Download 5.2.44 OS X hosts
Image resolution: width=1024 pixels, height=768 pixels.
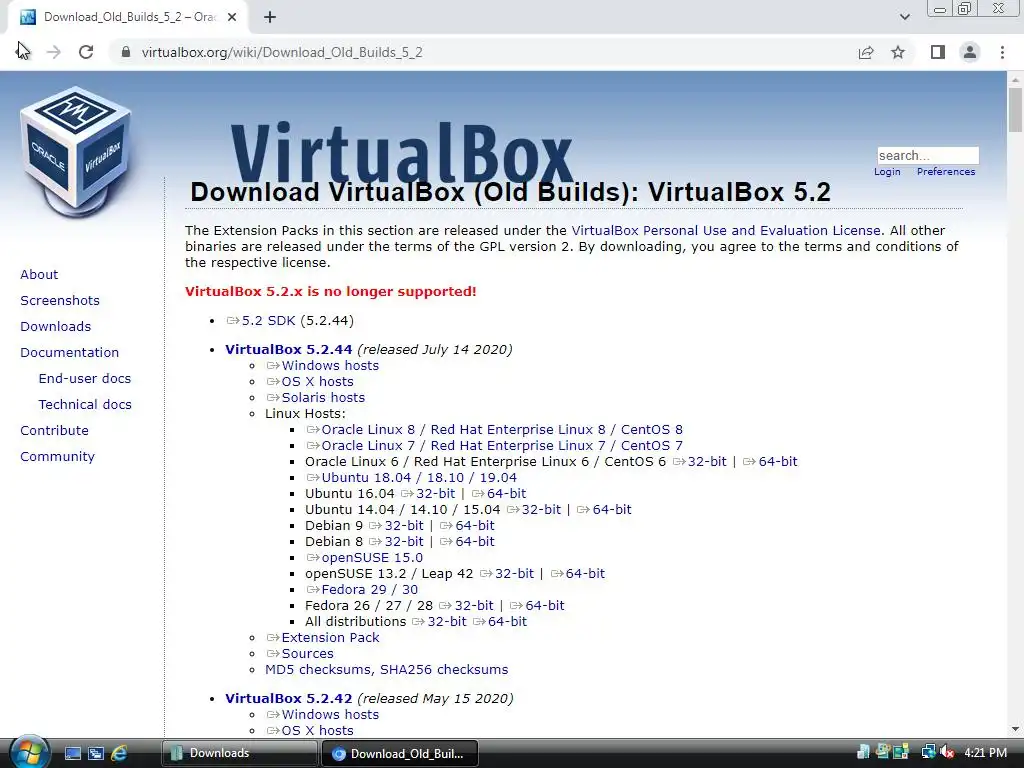point(317,381)
